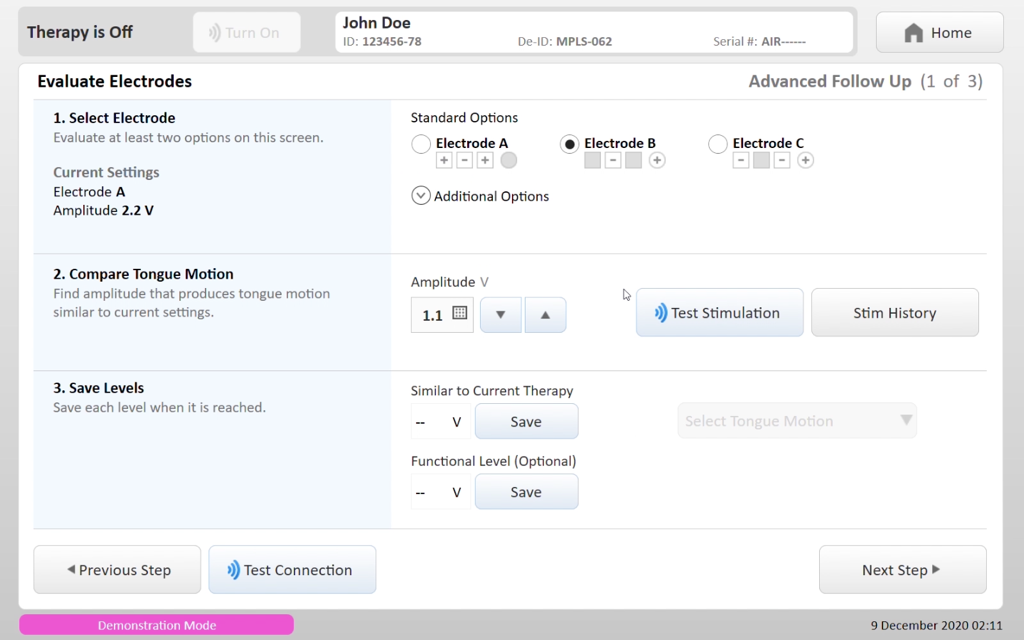
Task: Click the Turn On wave icon
Action: 214,33
